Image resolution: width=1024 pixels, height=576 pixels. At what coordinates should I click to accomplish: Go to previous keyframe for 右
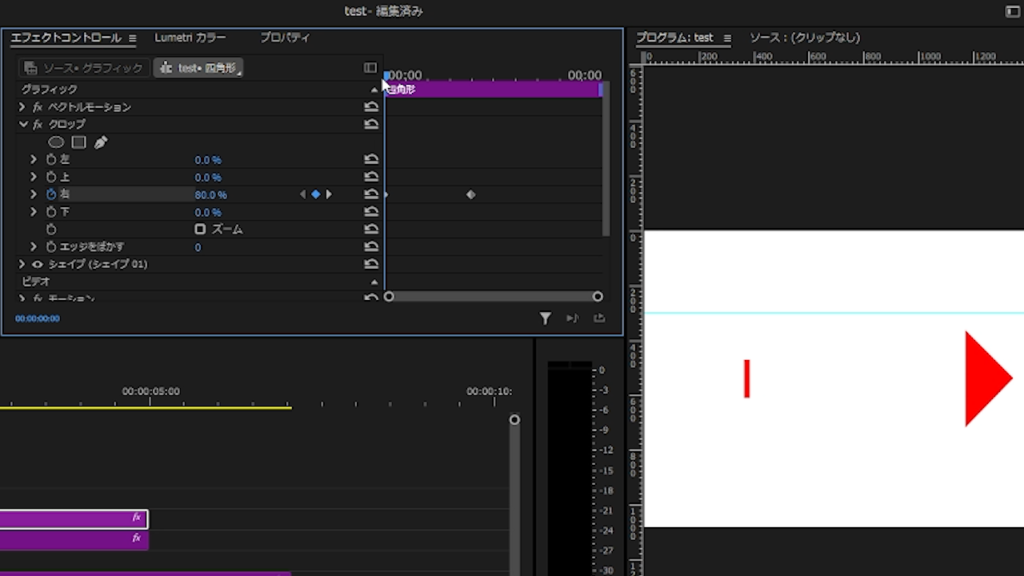tap(302, 195)
